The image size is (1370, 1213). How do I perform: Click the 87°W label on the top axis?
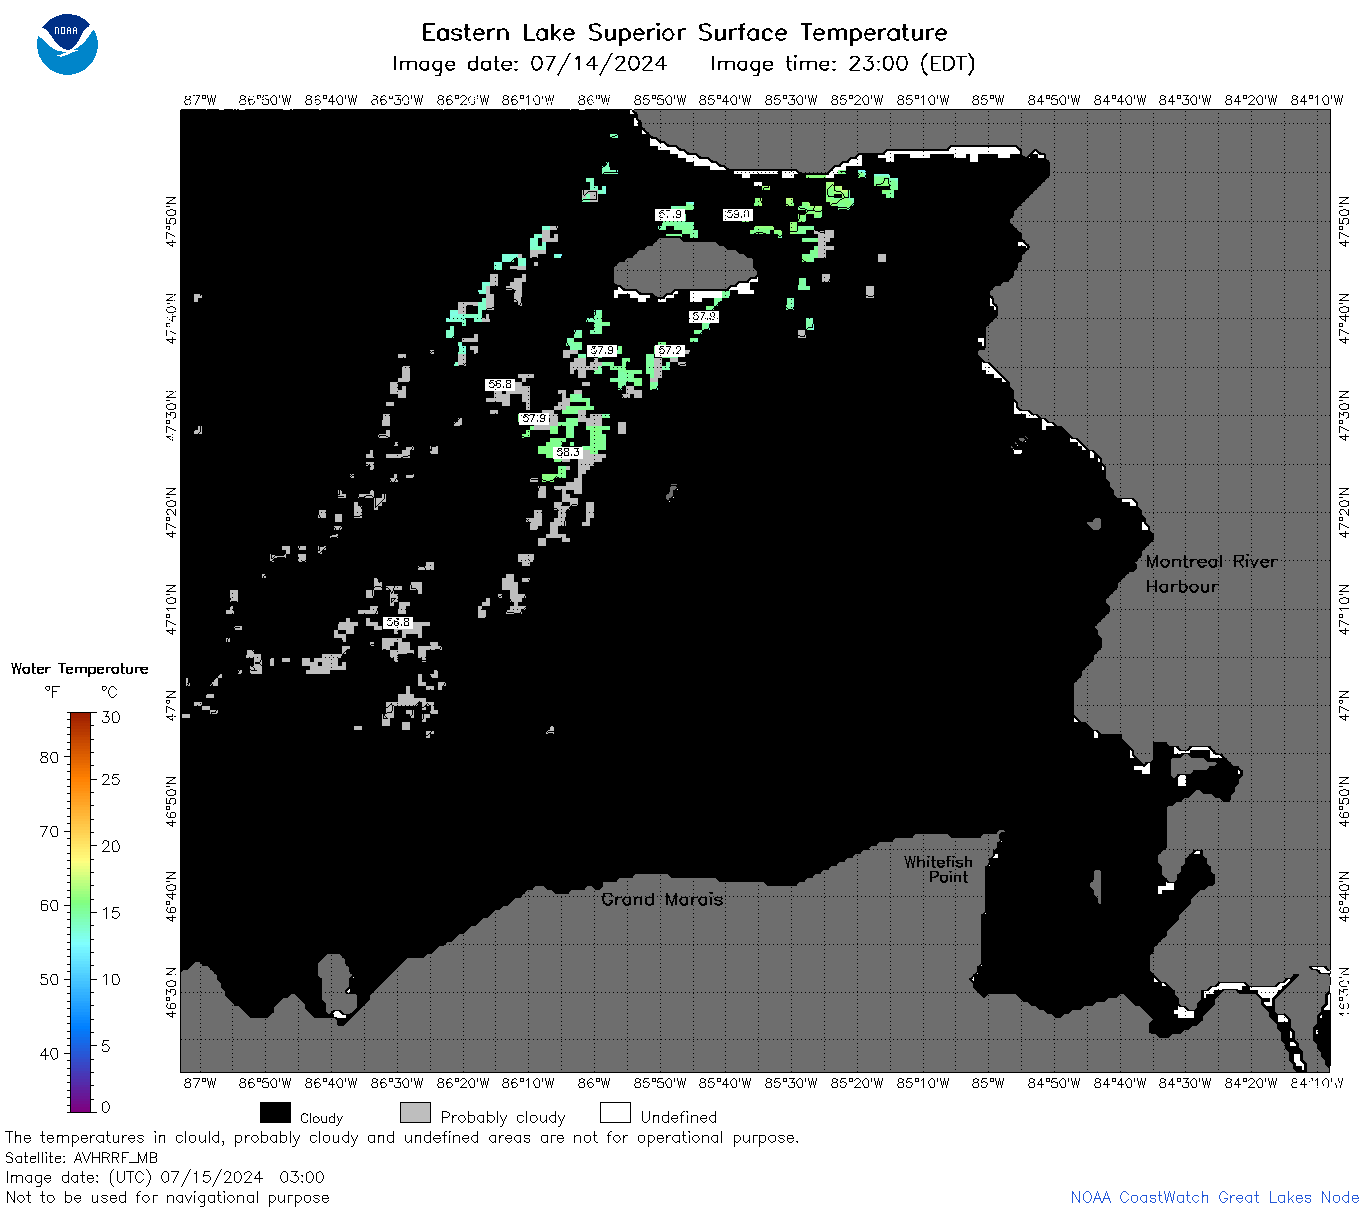[200, 100]
